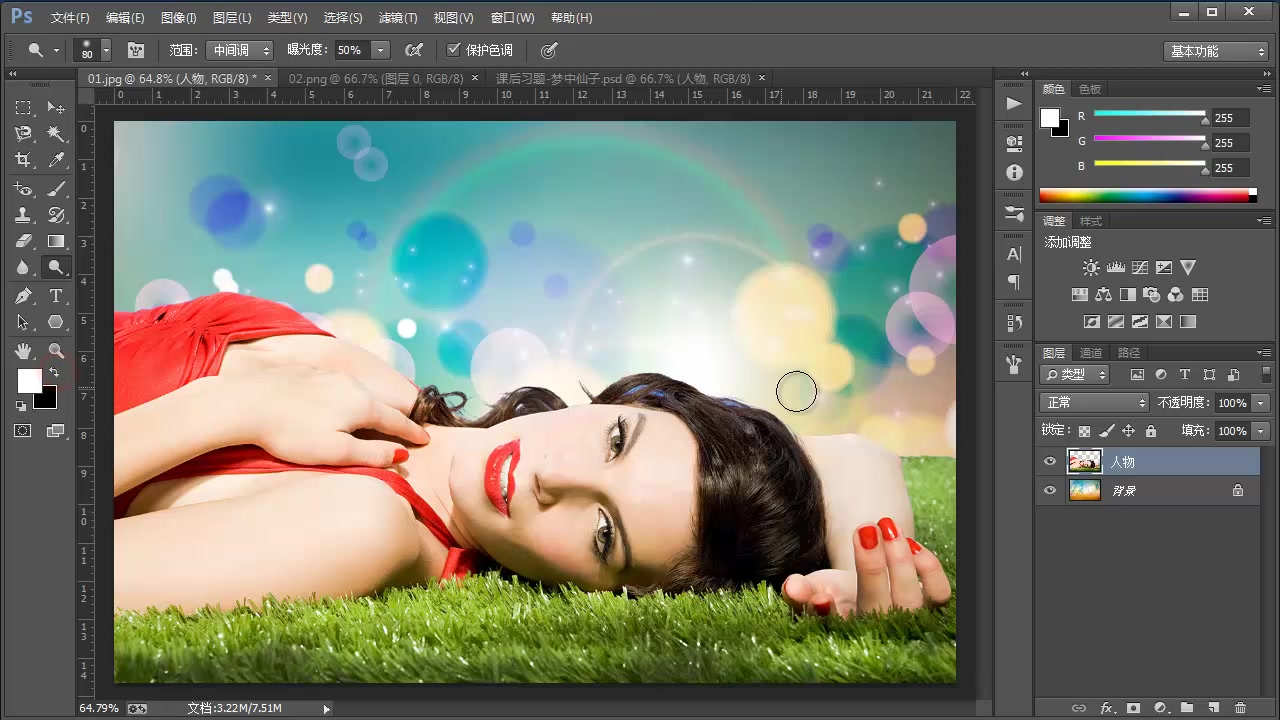Screen dimensions: 1280x720
Task: Select the Crop tool
Action: coord(23,160)
